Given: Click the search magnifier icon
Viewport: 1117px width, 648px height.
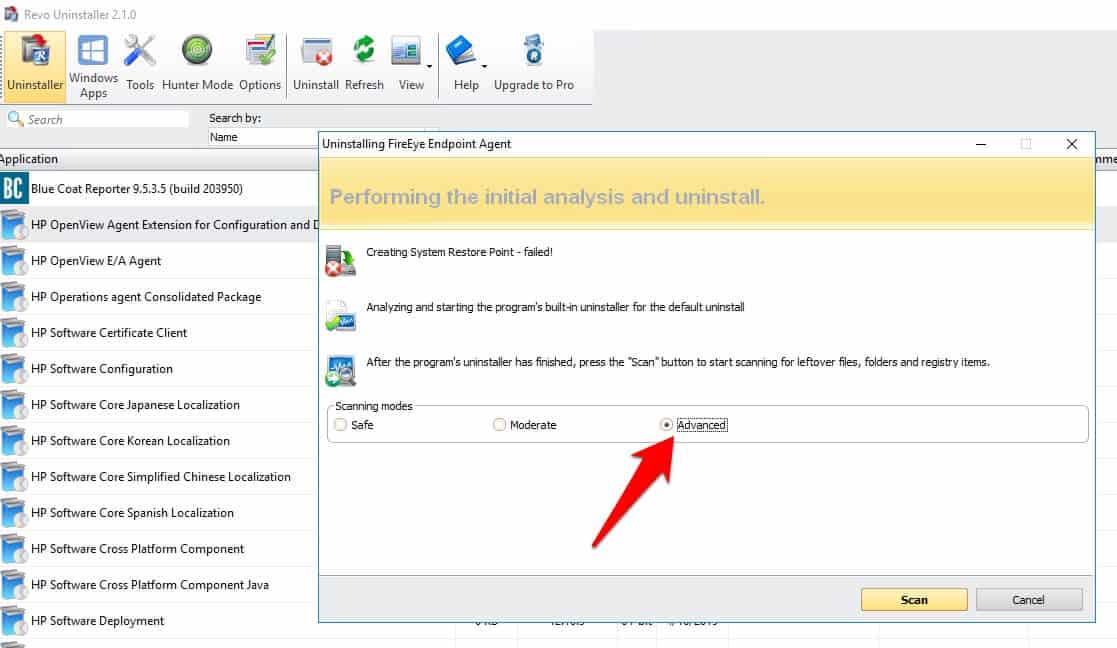Looking at the screenshot, I should point(15,118).
